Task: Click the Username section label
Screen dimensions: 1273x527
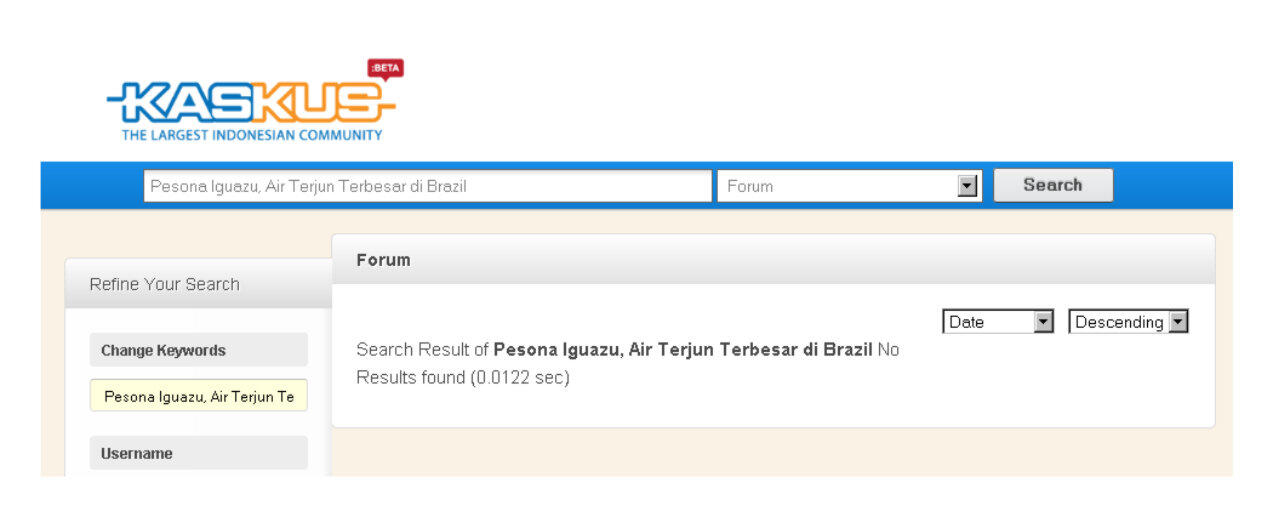Action: point(199,453)
